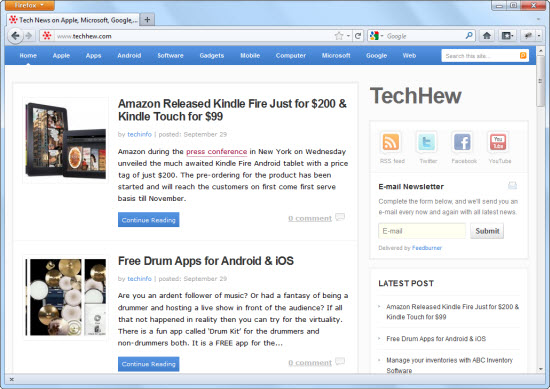Viewport: 550px width, 389px height.
Task: Click the site favicon in address bar
Action: point(47,36)
